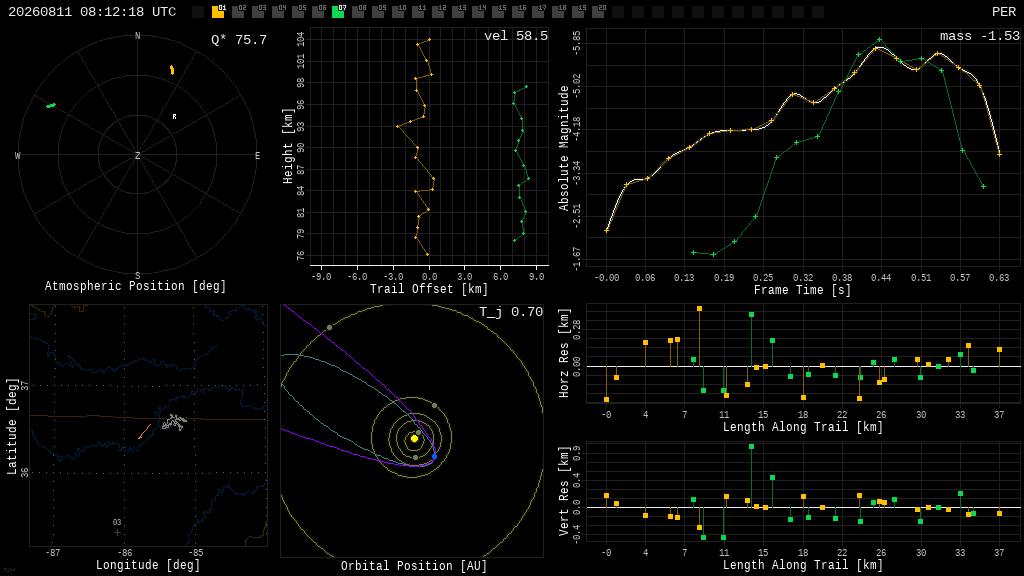Click station box 10 in top strip
Image resolution: width=1024 pixels, height=576 pixels.
click(398, 12)
